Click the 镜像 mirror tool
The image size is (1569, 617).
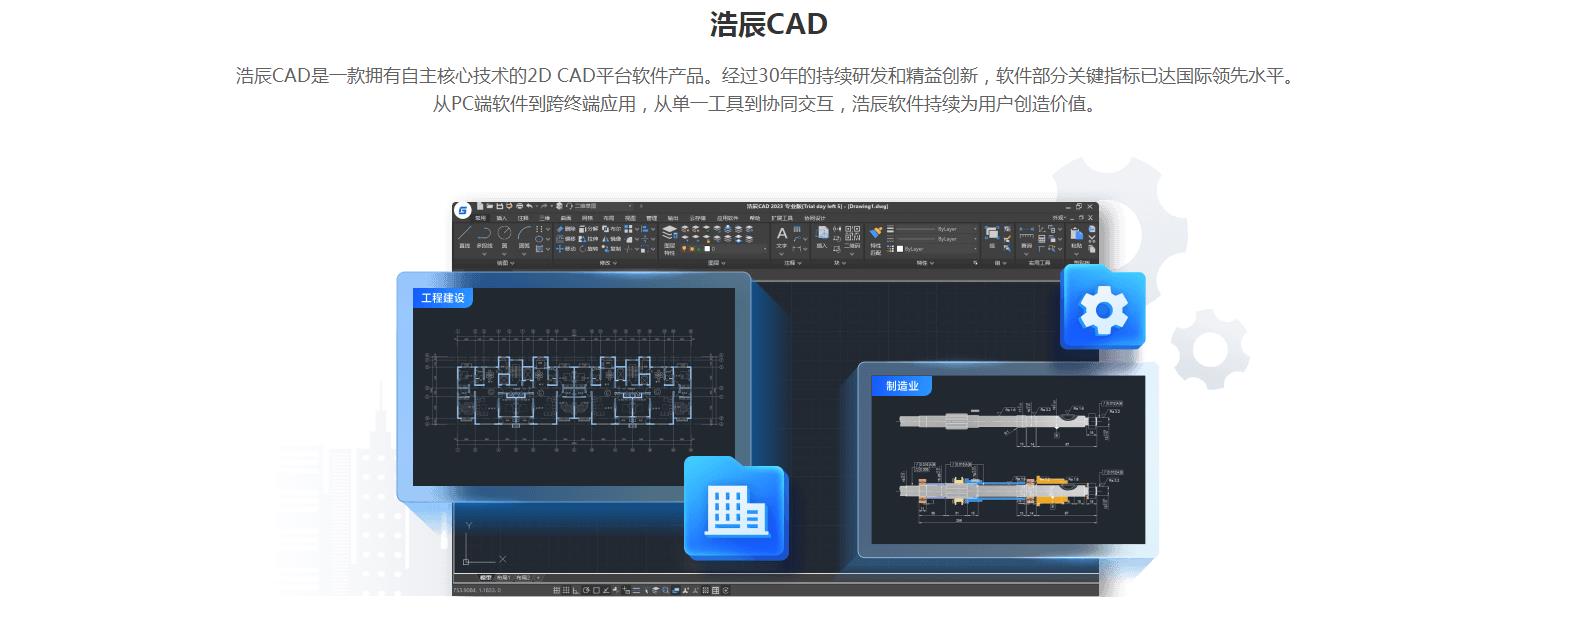(611, 239)
